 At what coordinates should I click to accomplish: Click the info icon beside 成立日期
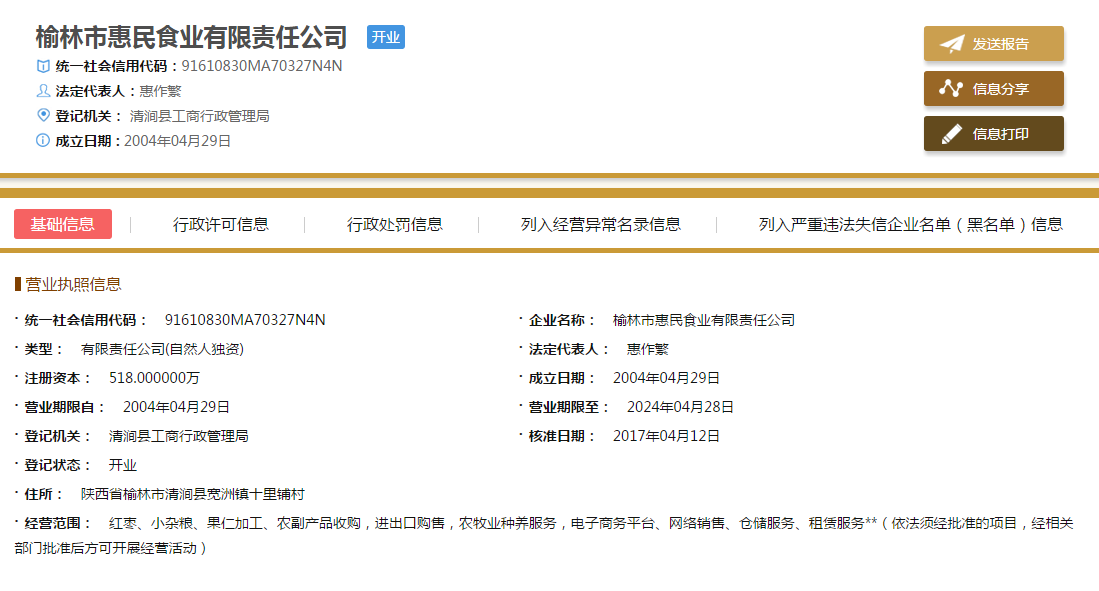[43, 141]
